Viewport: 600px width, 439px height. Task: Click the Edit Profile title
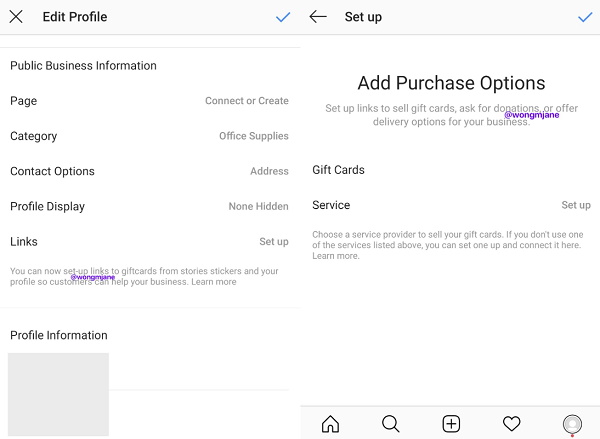(x=75, y=17)
